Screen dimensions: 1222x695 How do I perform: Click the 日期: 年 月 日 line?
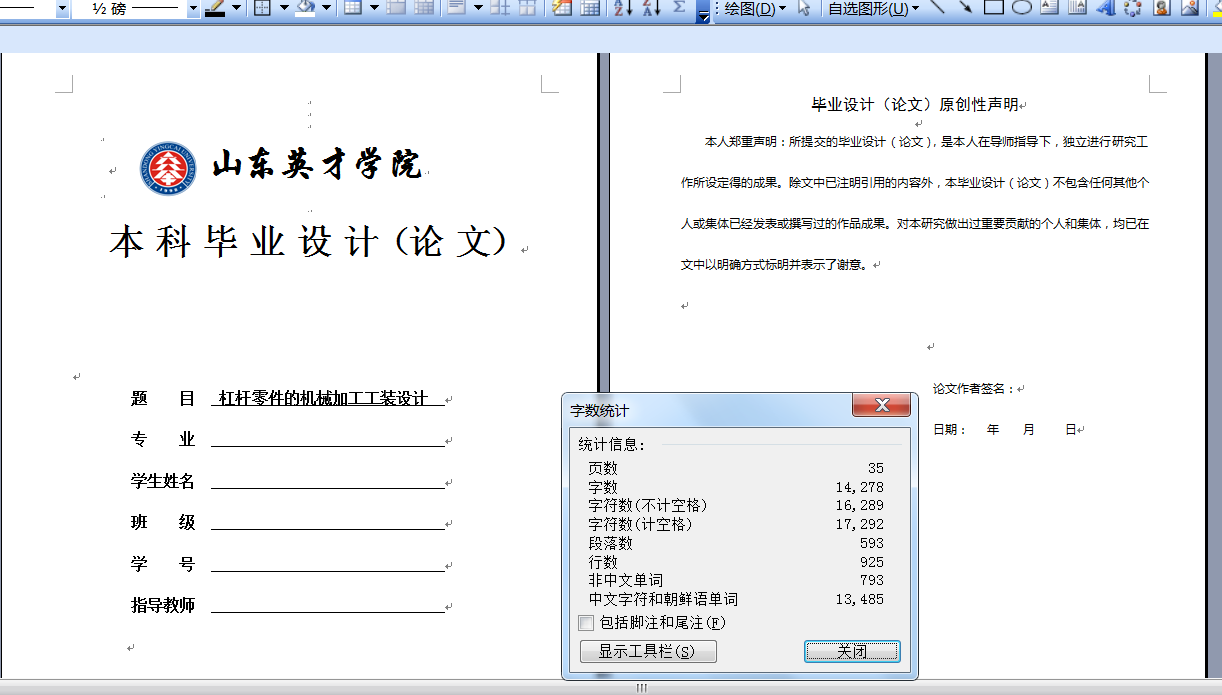pyautogui.click(x=1004, y=429)
